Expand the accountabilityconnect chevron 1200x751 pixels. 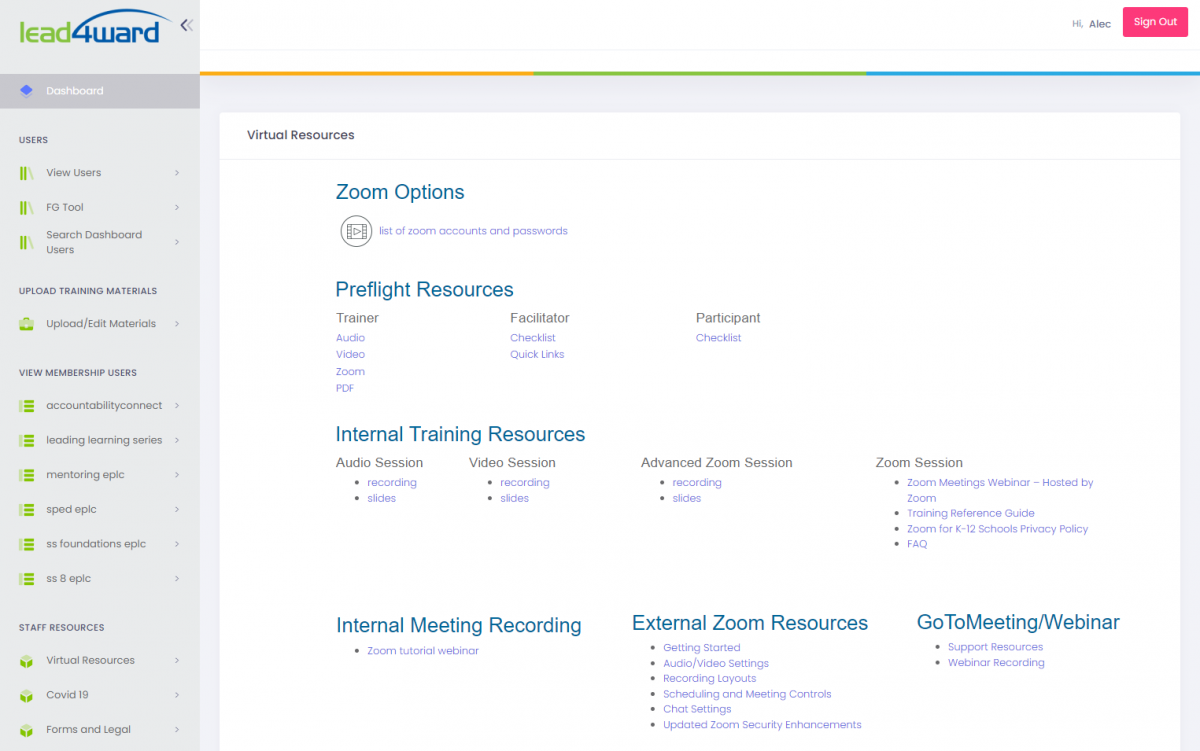coord(177,406)
